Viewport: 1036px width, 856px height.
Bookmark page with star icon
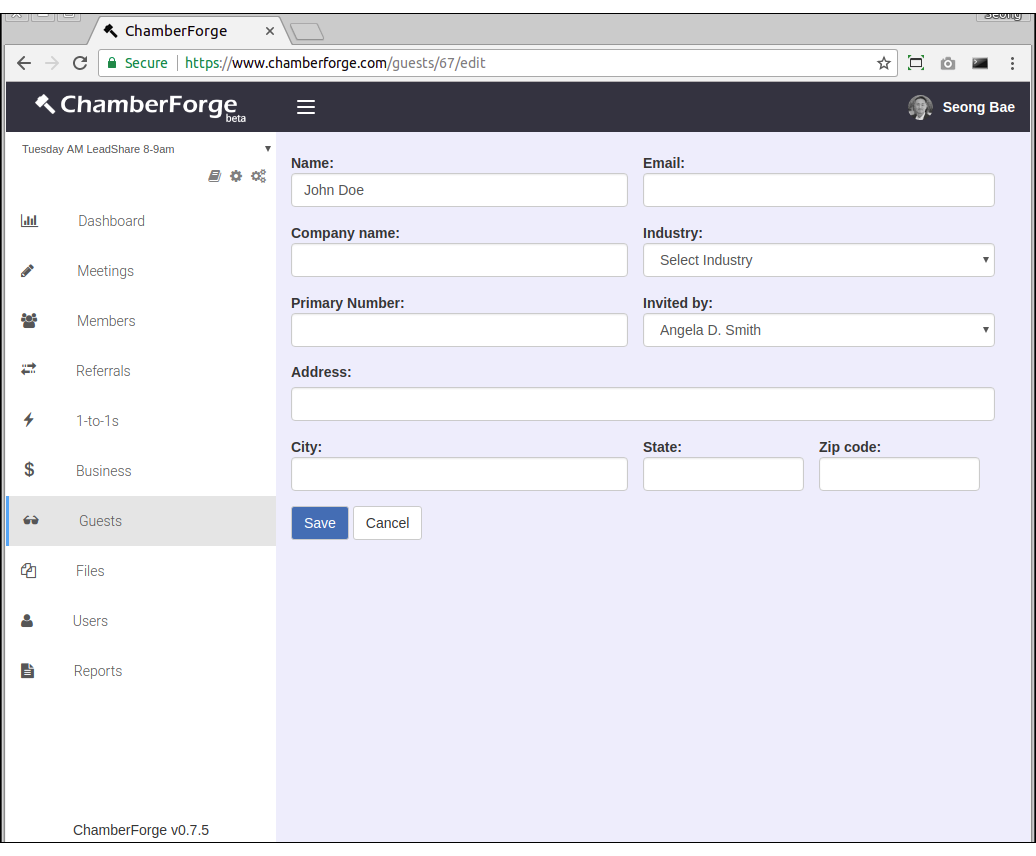click(x=884, y=63)
